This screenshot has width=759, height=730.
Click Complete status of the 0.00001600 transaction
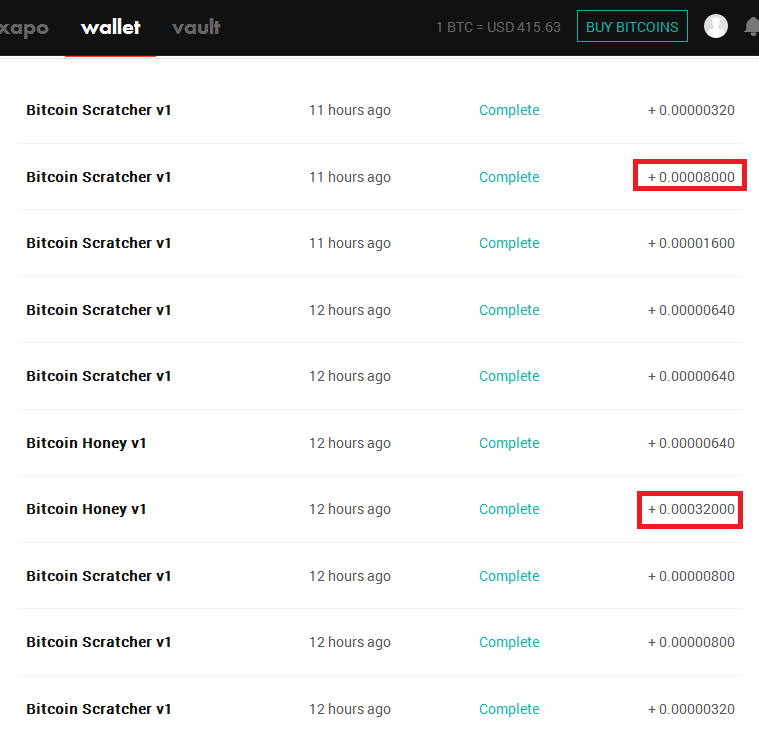(509, 243)
